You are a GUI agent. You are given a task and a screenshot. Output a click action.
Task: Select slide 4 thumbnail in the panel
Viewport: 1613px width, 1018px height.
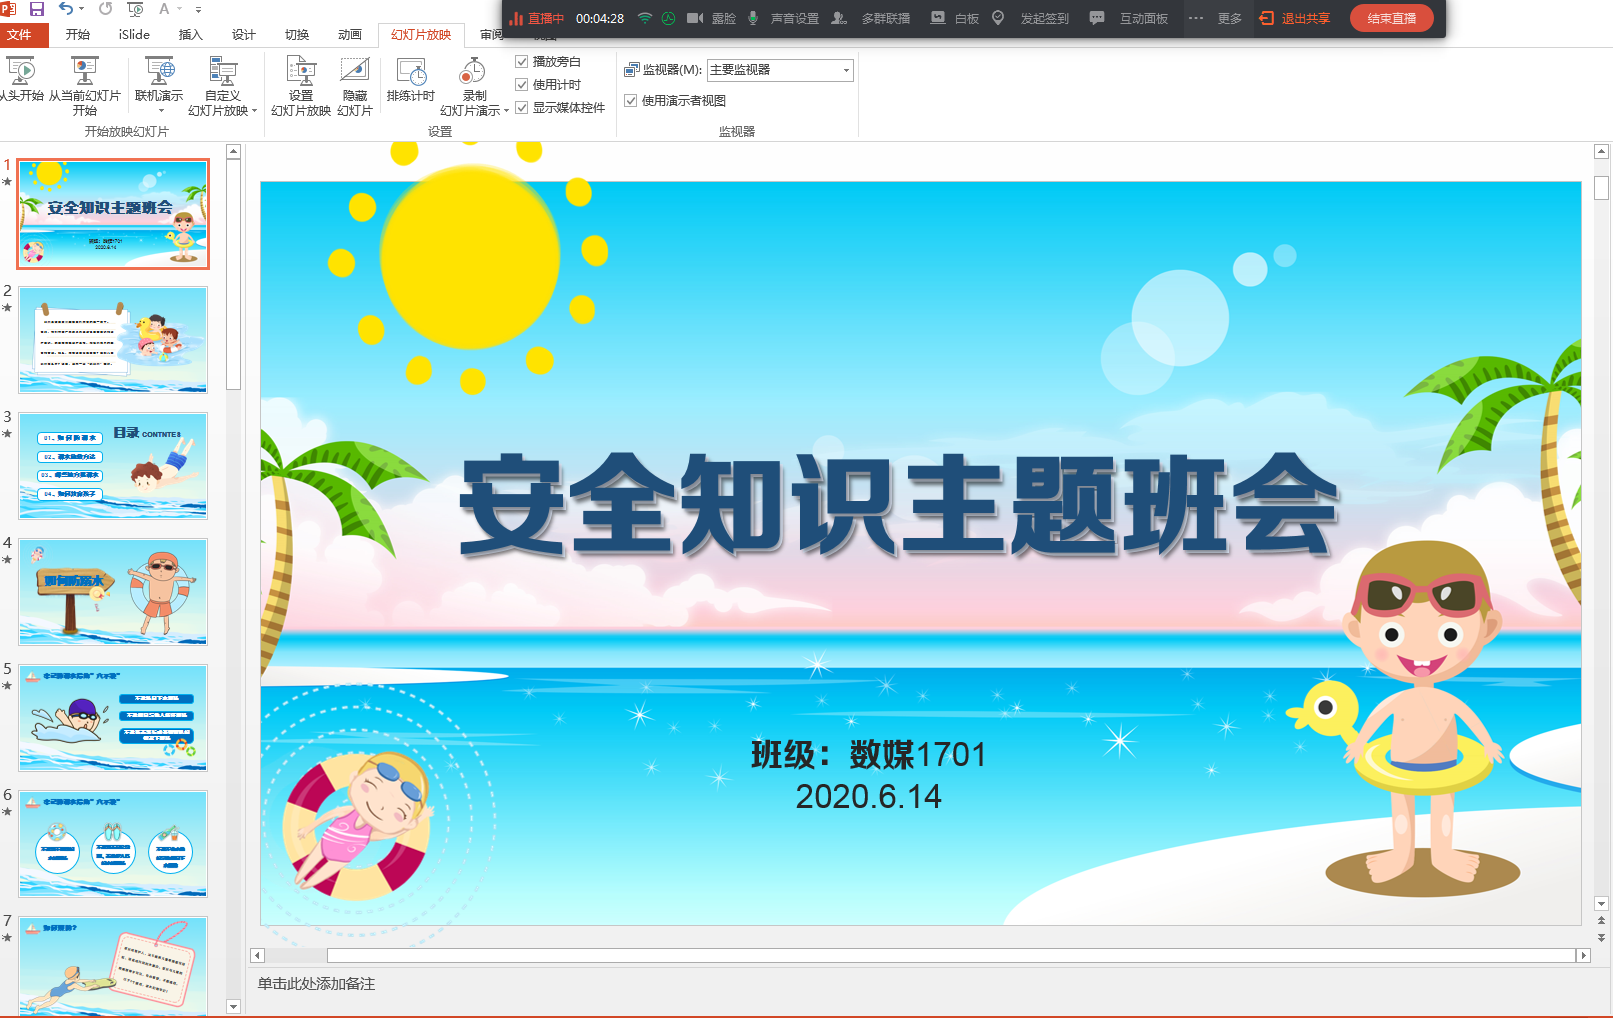click(x=113, y=591)
